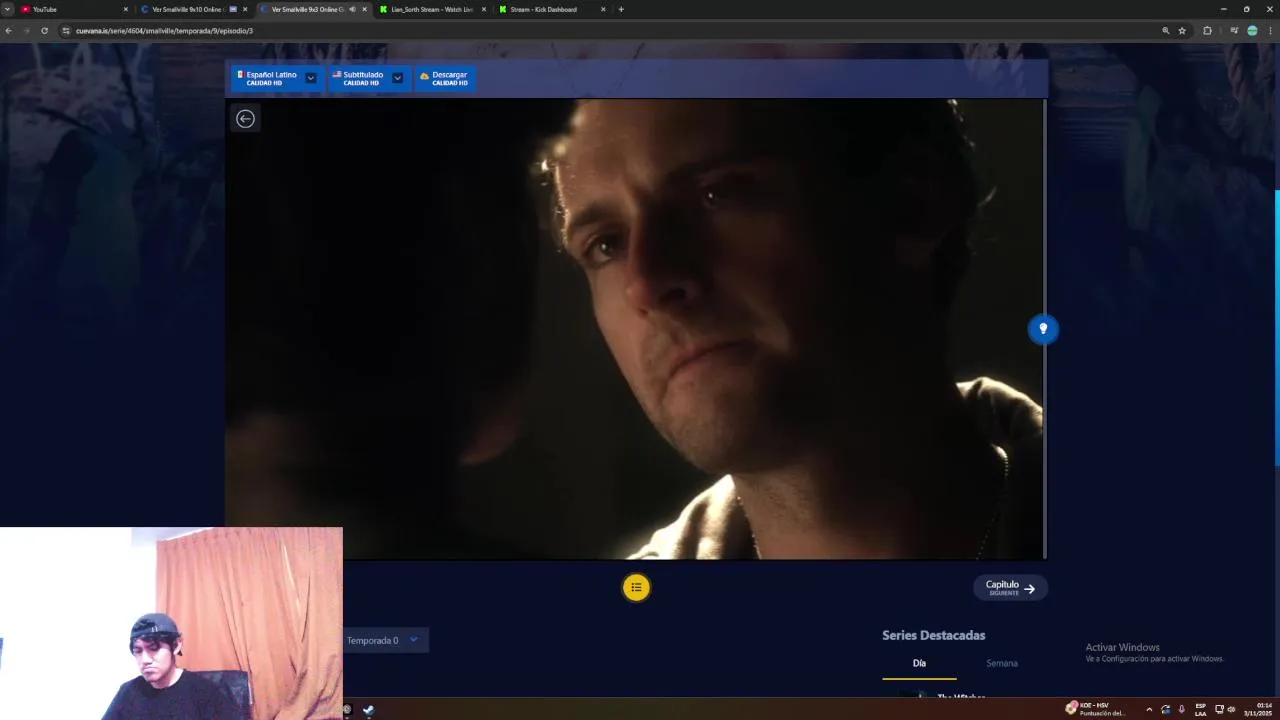
Task: View site information icon in the address bar
Action: [x=66, y=31]
